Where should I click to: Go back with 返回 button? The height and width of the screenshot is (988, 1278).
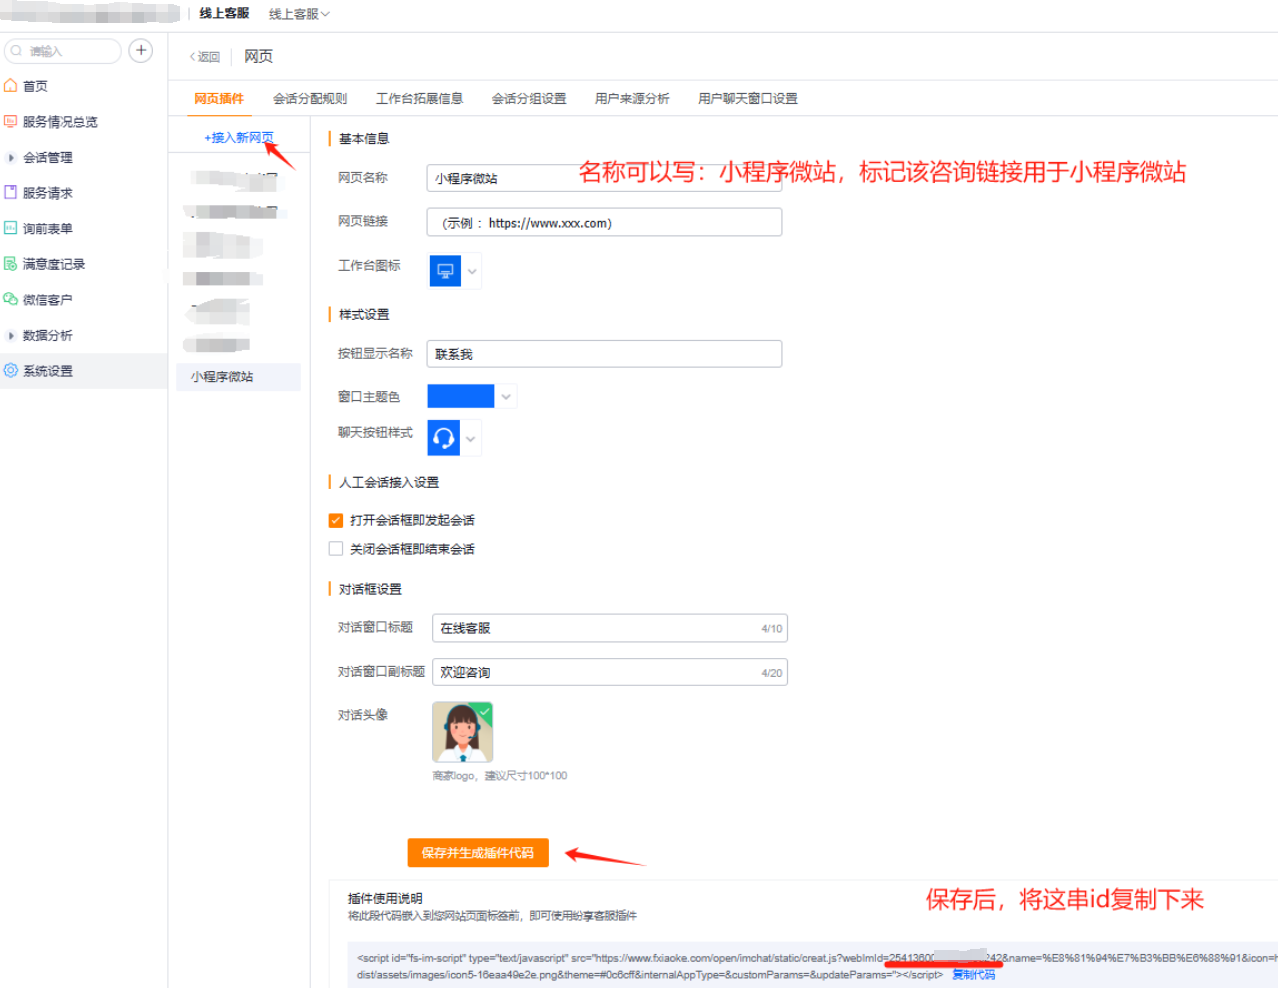(205, 57)
